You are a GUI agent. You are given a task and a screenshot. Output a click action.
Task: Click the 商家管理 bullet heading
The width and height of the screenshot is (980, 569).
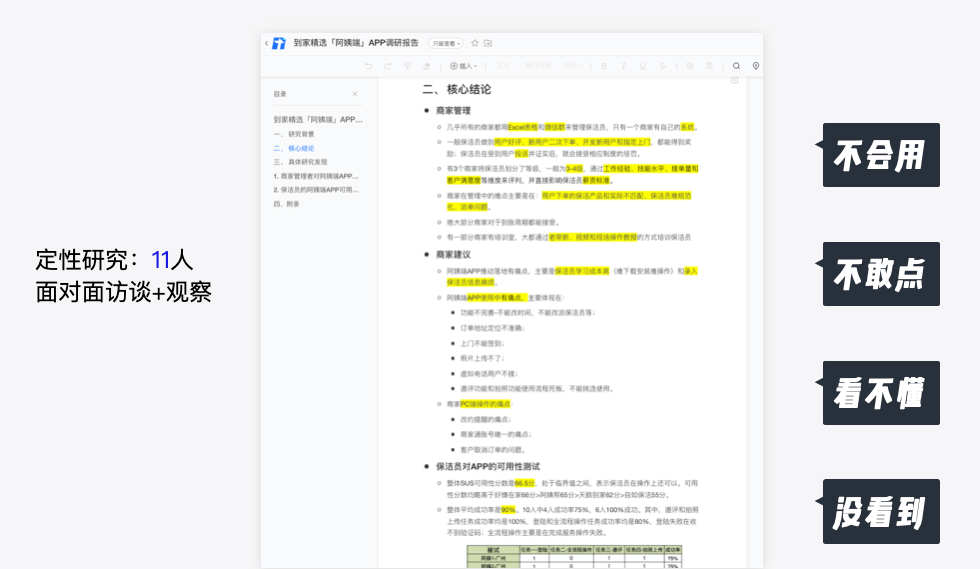pyautogui.click(x=453, y=111)
